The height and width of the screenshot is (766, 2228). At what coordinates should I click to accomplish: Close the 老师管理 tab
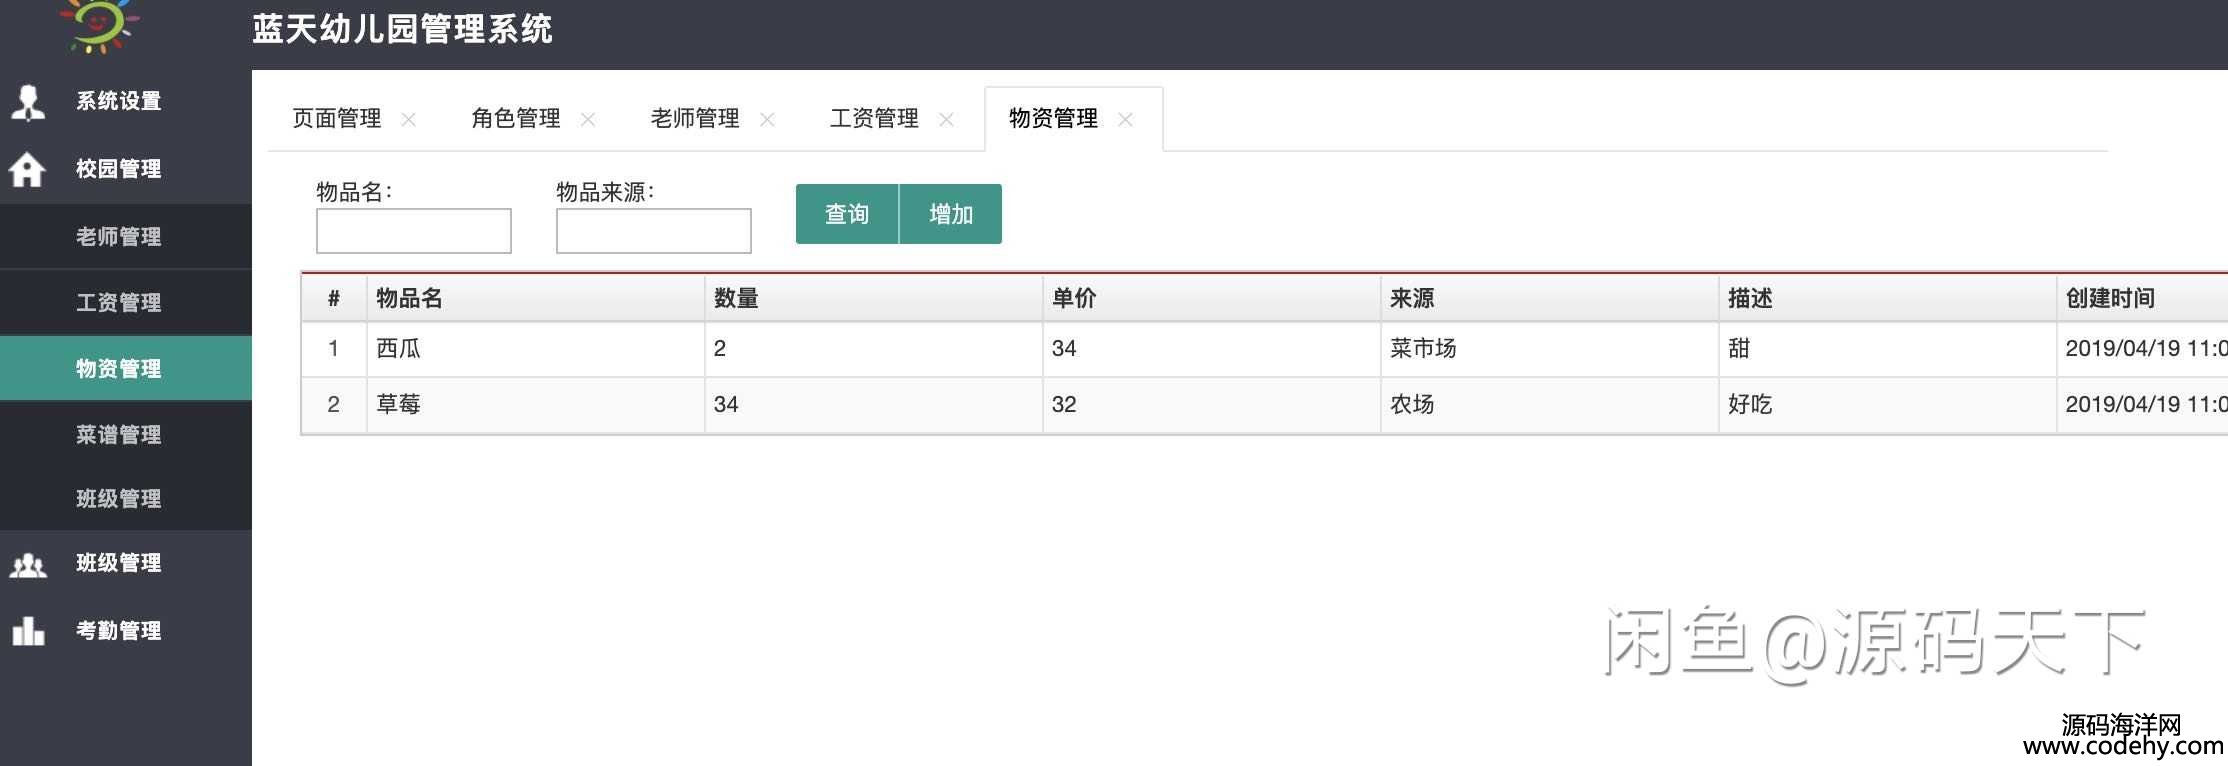point(767,119)
